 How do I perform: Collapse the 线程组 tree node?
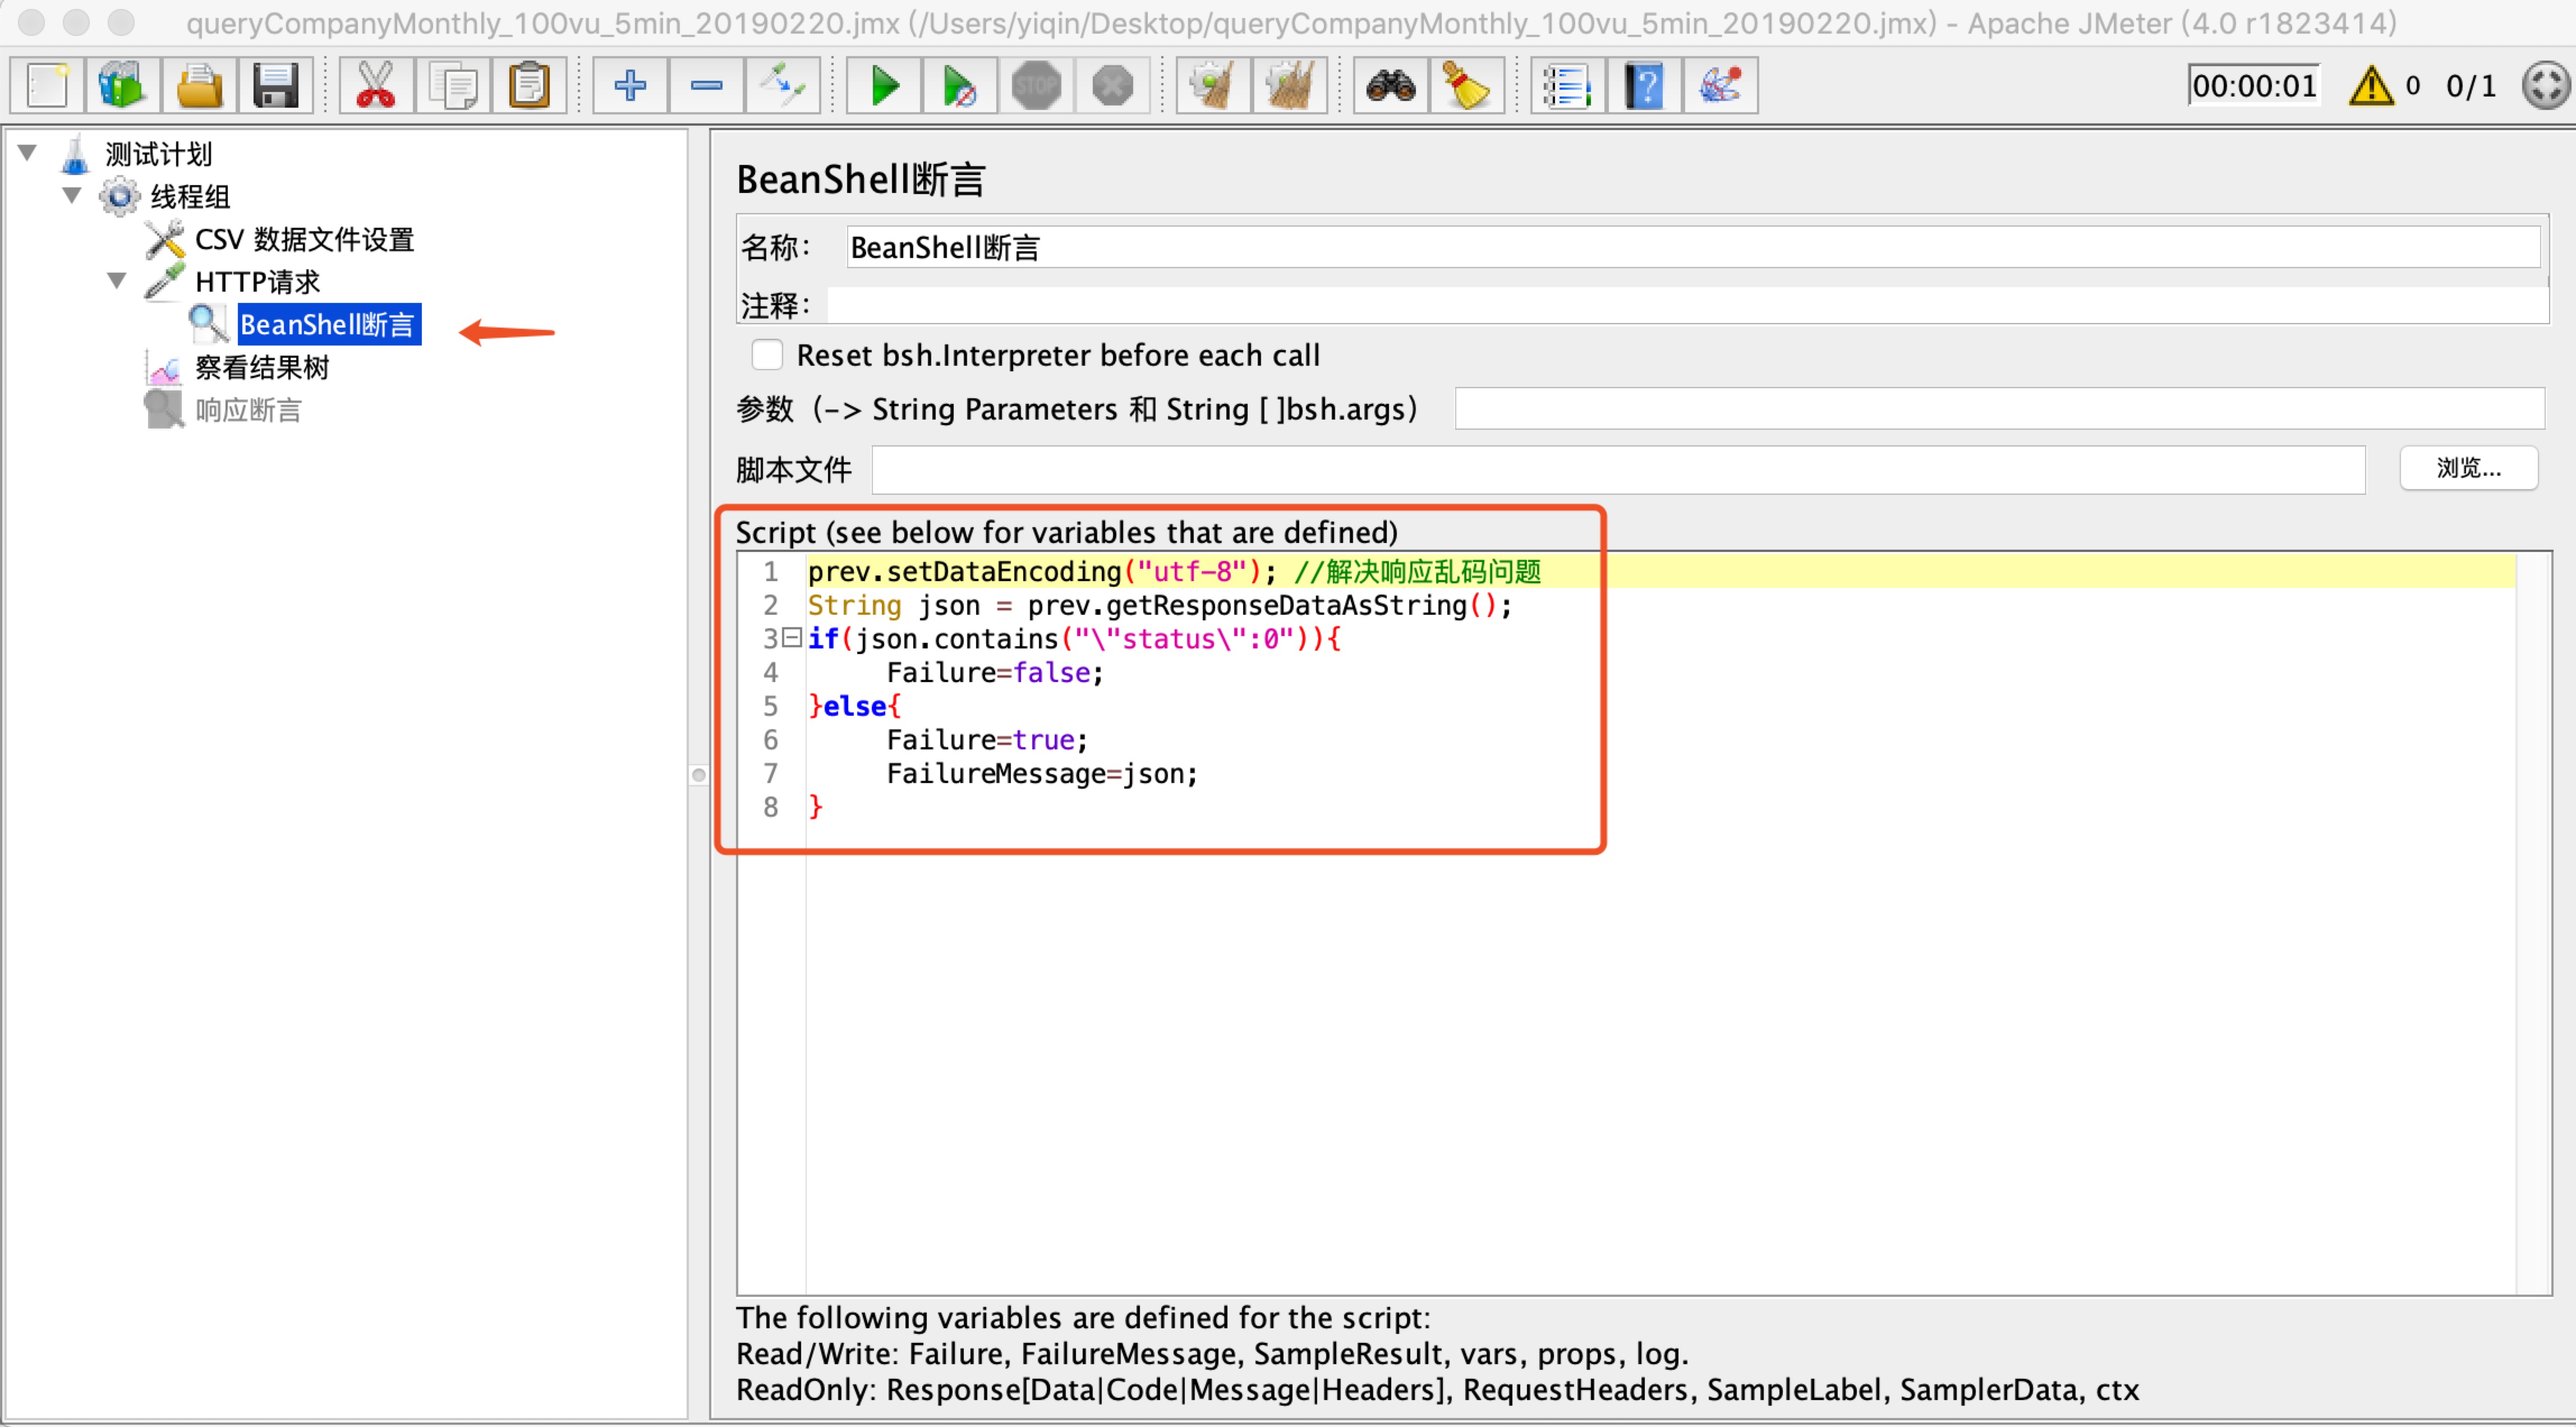[x=72, y=195]
